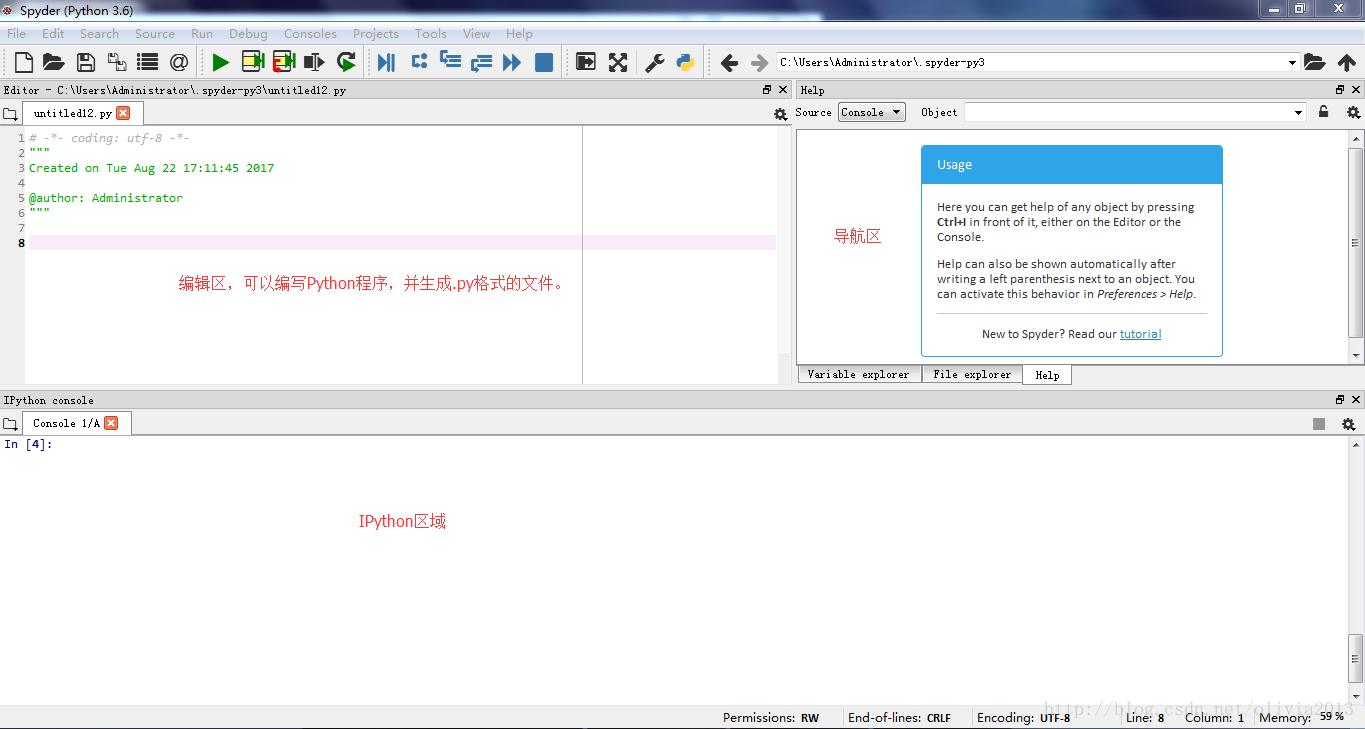Browse console tabs icon
The image size is (1365, 729).
[x=11, y=424]
